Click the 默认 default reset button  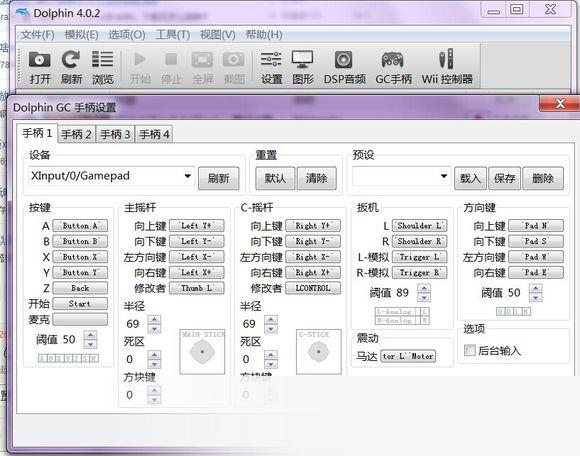point(275,178)
